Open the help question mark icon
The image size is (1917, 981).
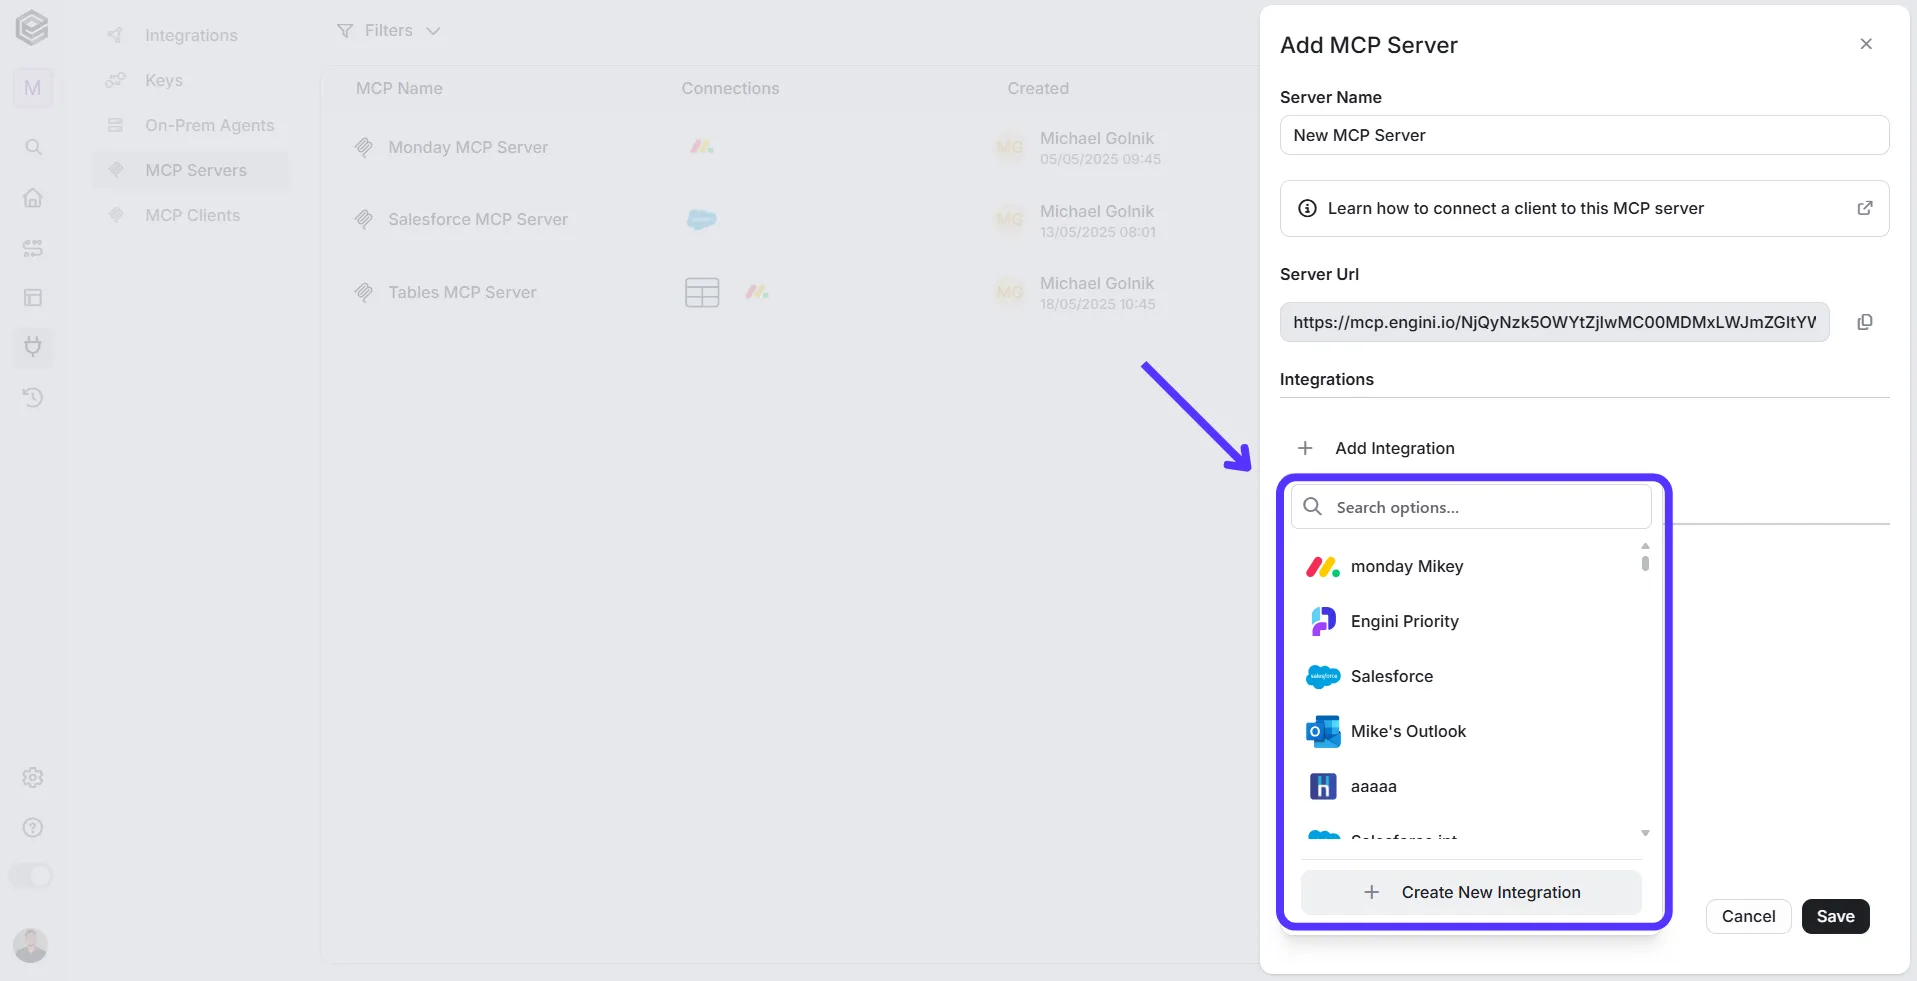click(33, 827)
